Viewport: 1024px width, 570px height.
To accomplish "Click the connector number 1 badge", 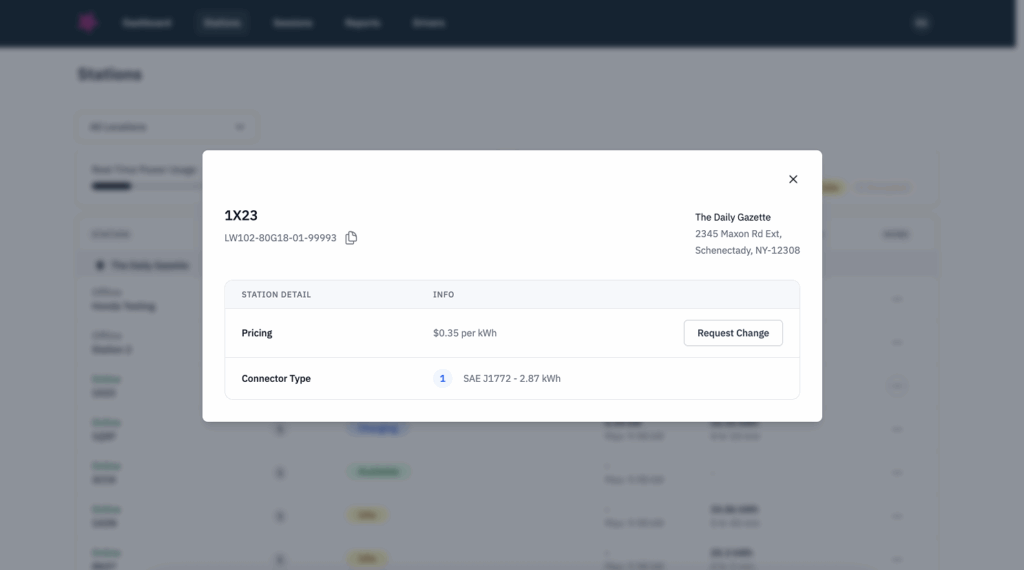I will point(442,379).
